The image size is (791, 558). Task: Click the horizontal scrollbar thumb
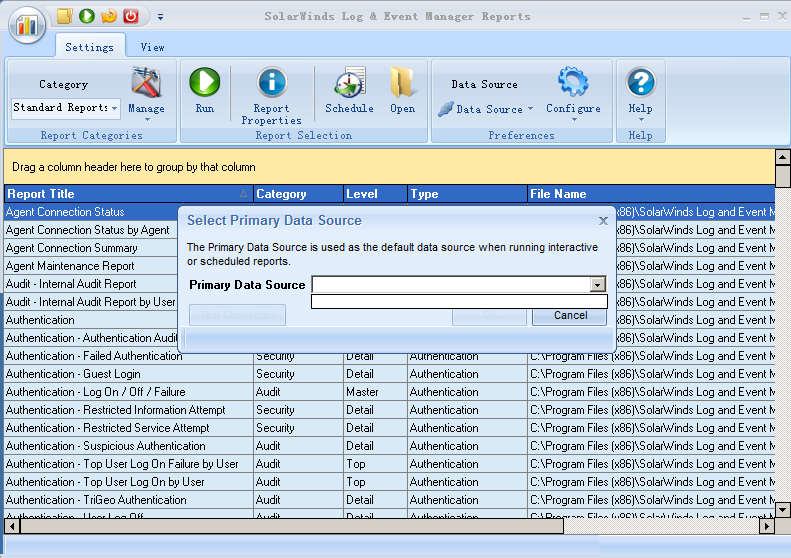point(292,526)
